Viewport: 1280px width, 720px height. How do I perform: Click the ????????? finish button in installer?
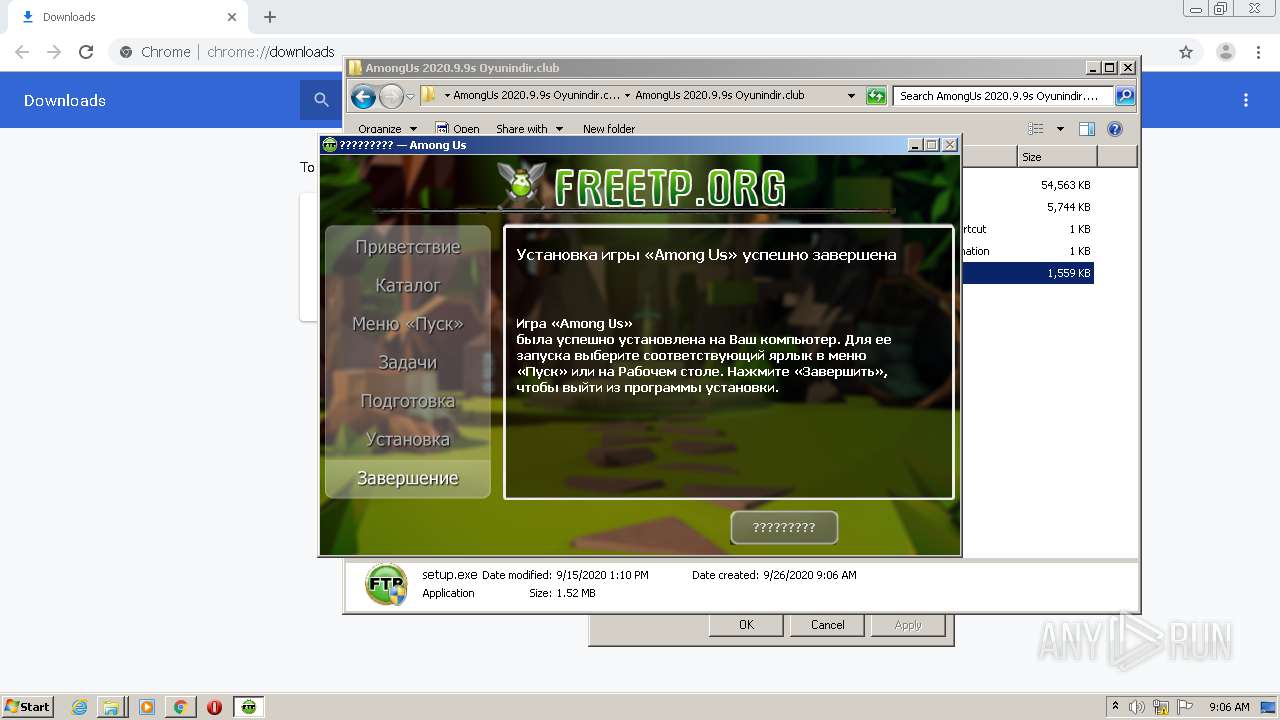tap(784, 527)
